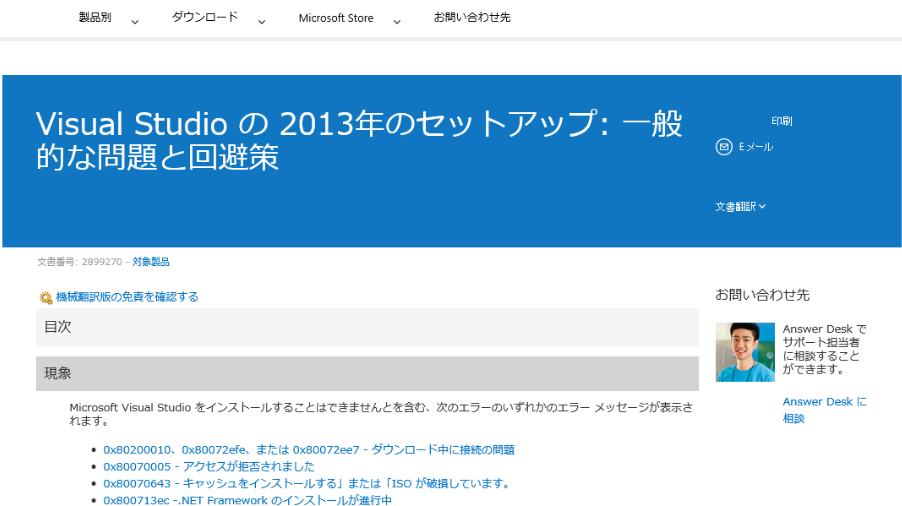Collapse the 現象 section header
This screenshot has height=506, width=902.
click(x=367, y=373)
